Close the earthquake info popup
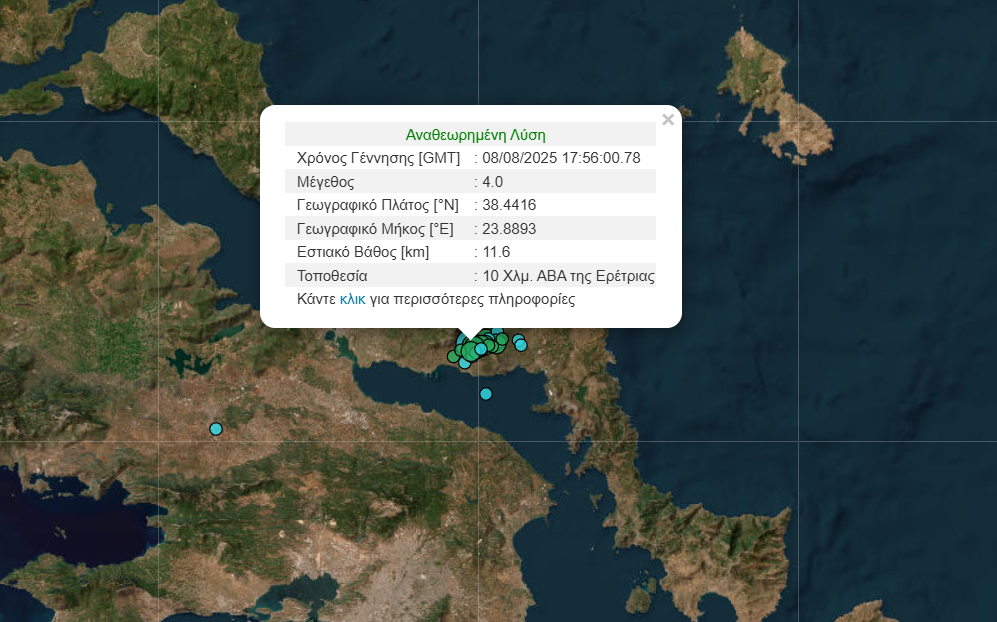This screenshot has width=997, height=622. pos(668,120)
